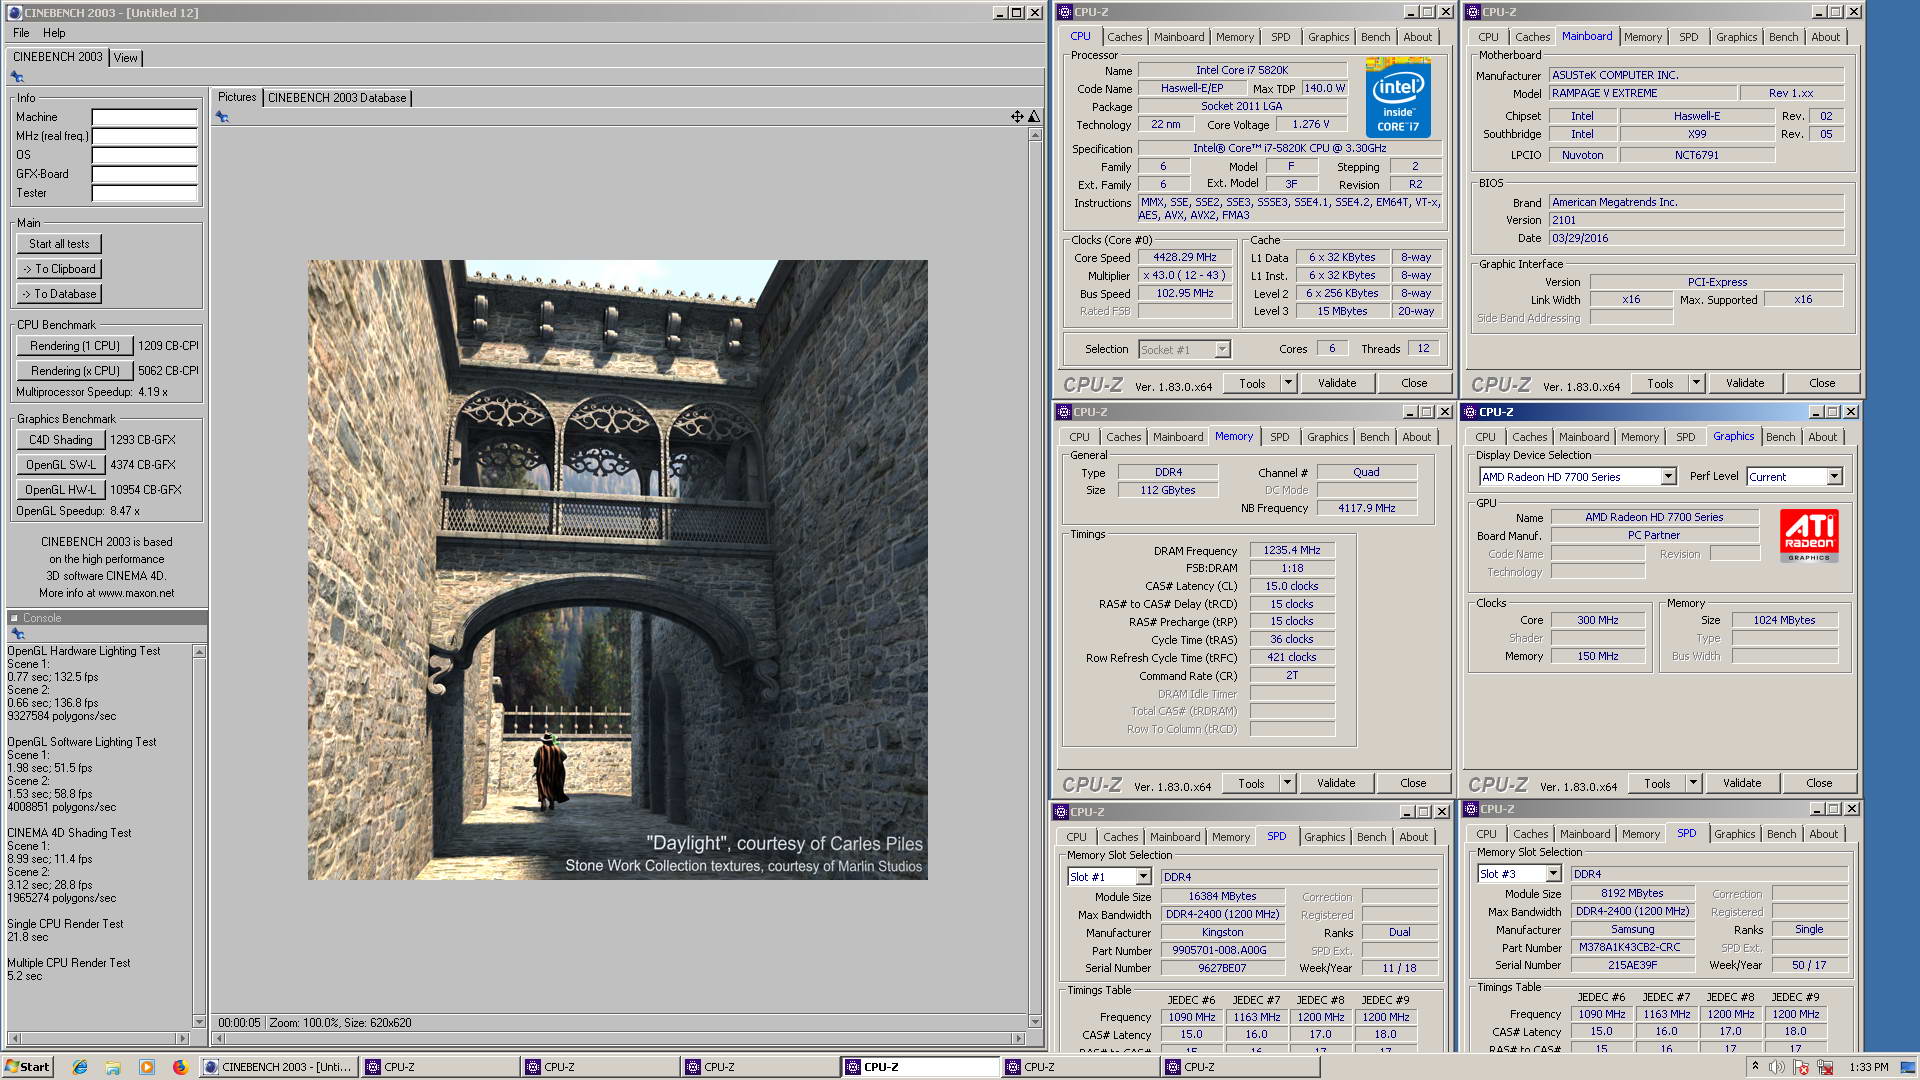The image size is (1920, 1080).
Task: Select the four-arrow move tool in picture viewer
Action: point(1017,117)
